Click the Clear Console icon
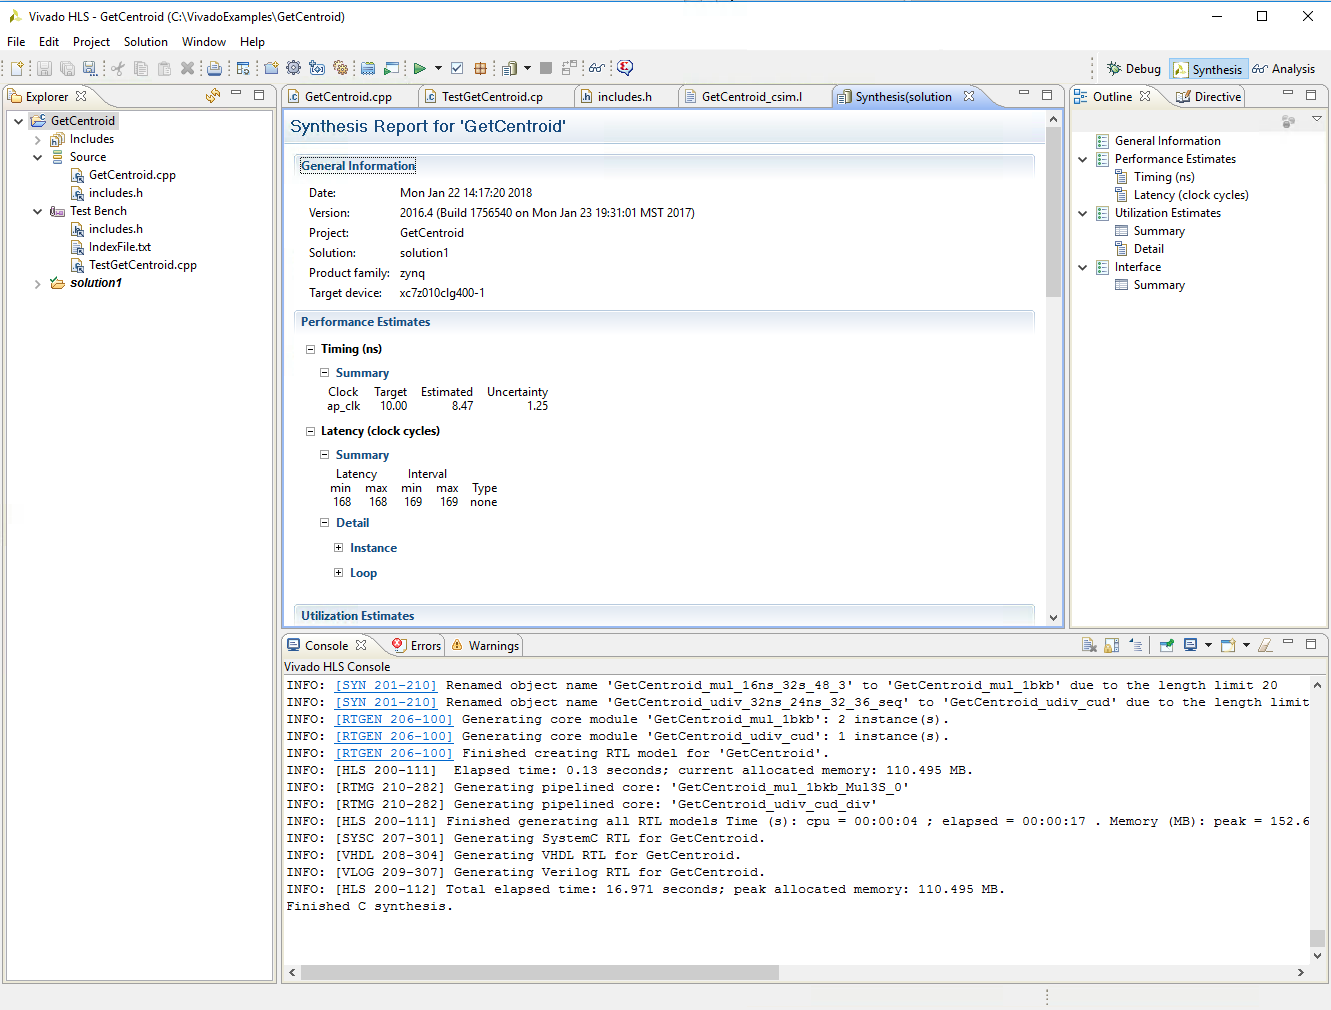 [x=1089, y=645]
